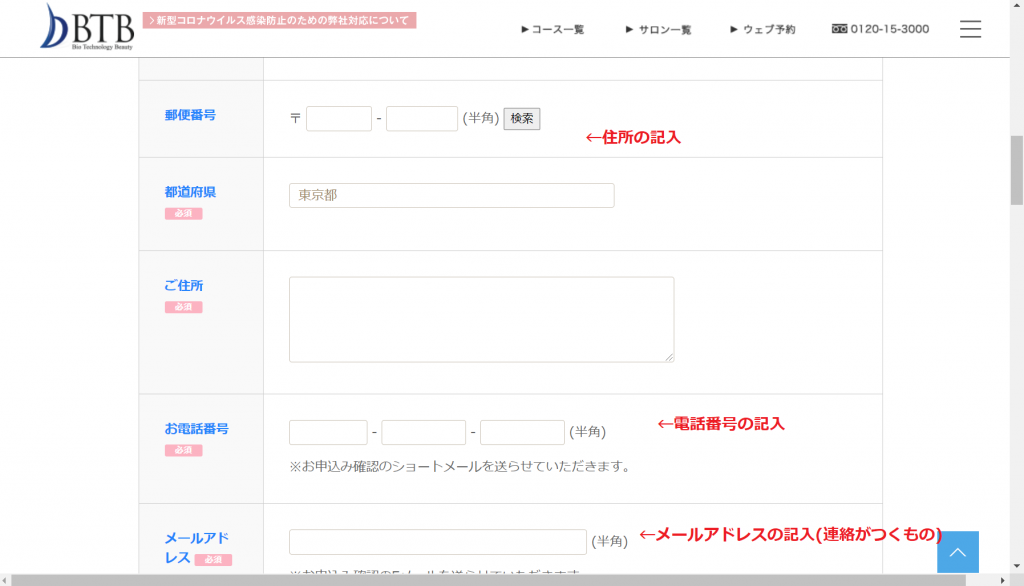Click the メールアドレス email input field

point(437,541)
